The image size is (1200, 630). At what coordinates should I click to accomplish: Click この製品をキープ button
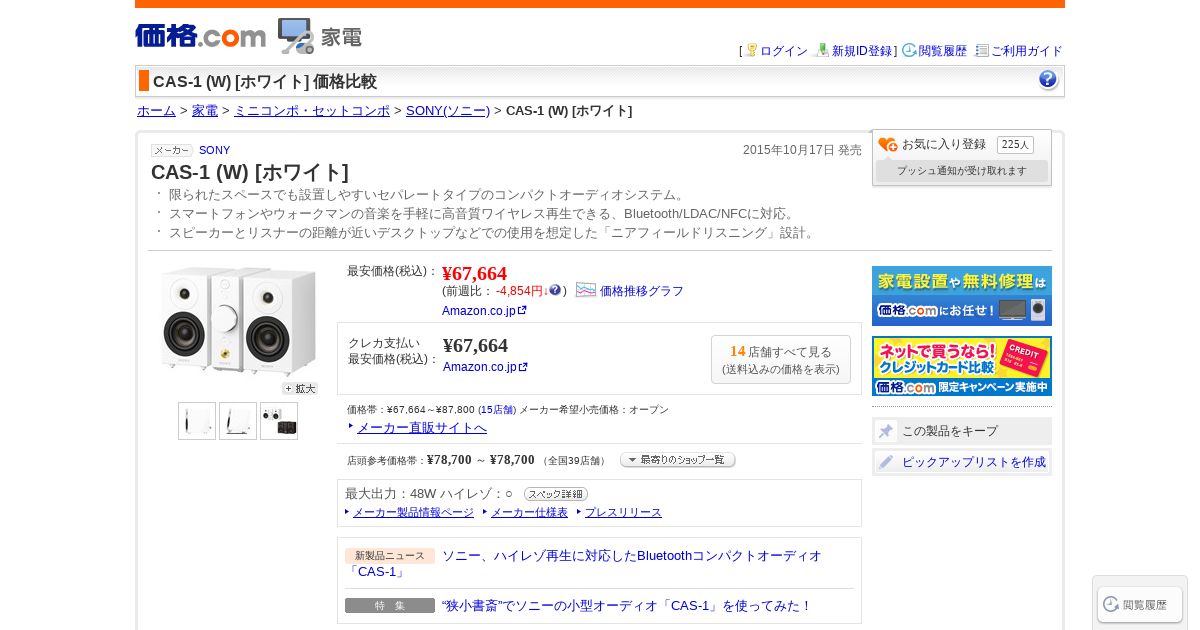click(x=962, y=431)
